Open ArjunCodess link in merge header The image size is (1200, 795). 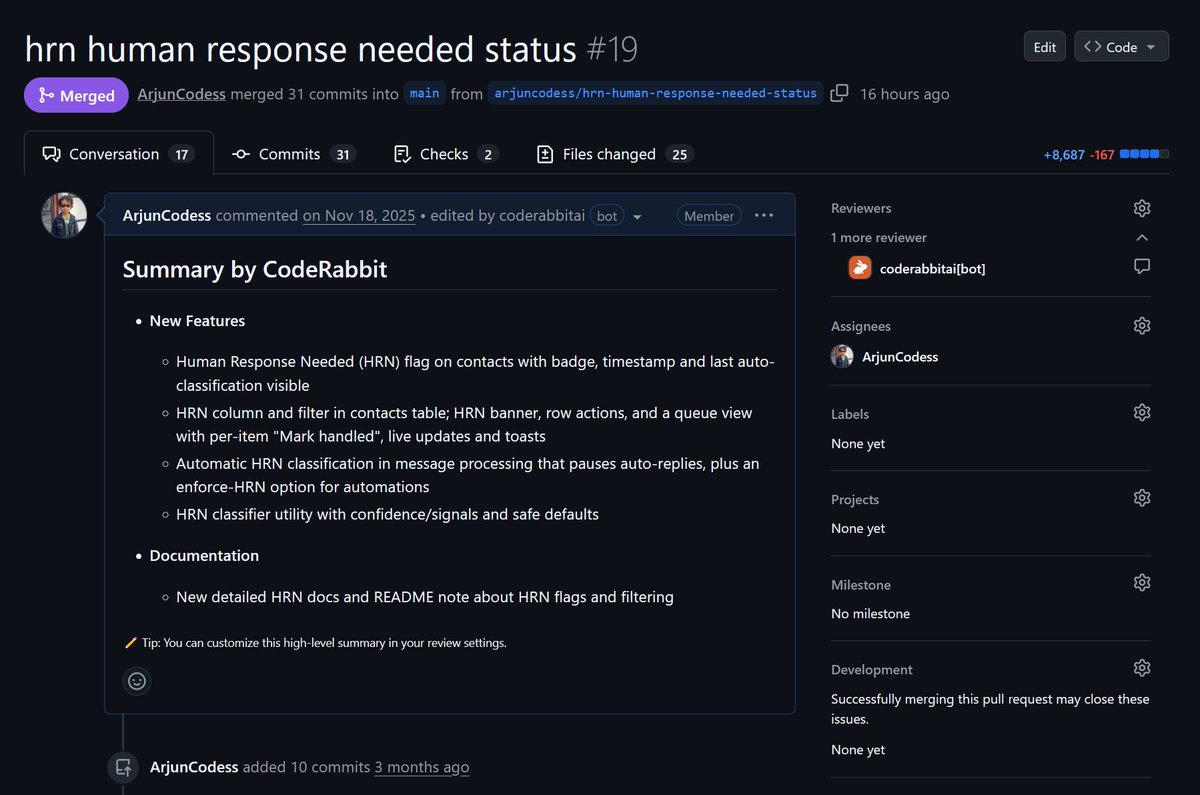point(182,94)
